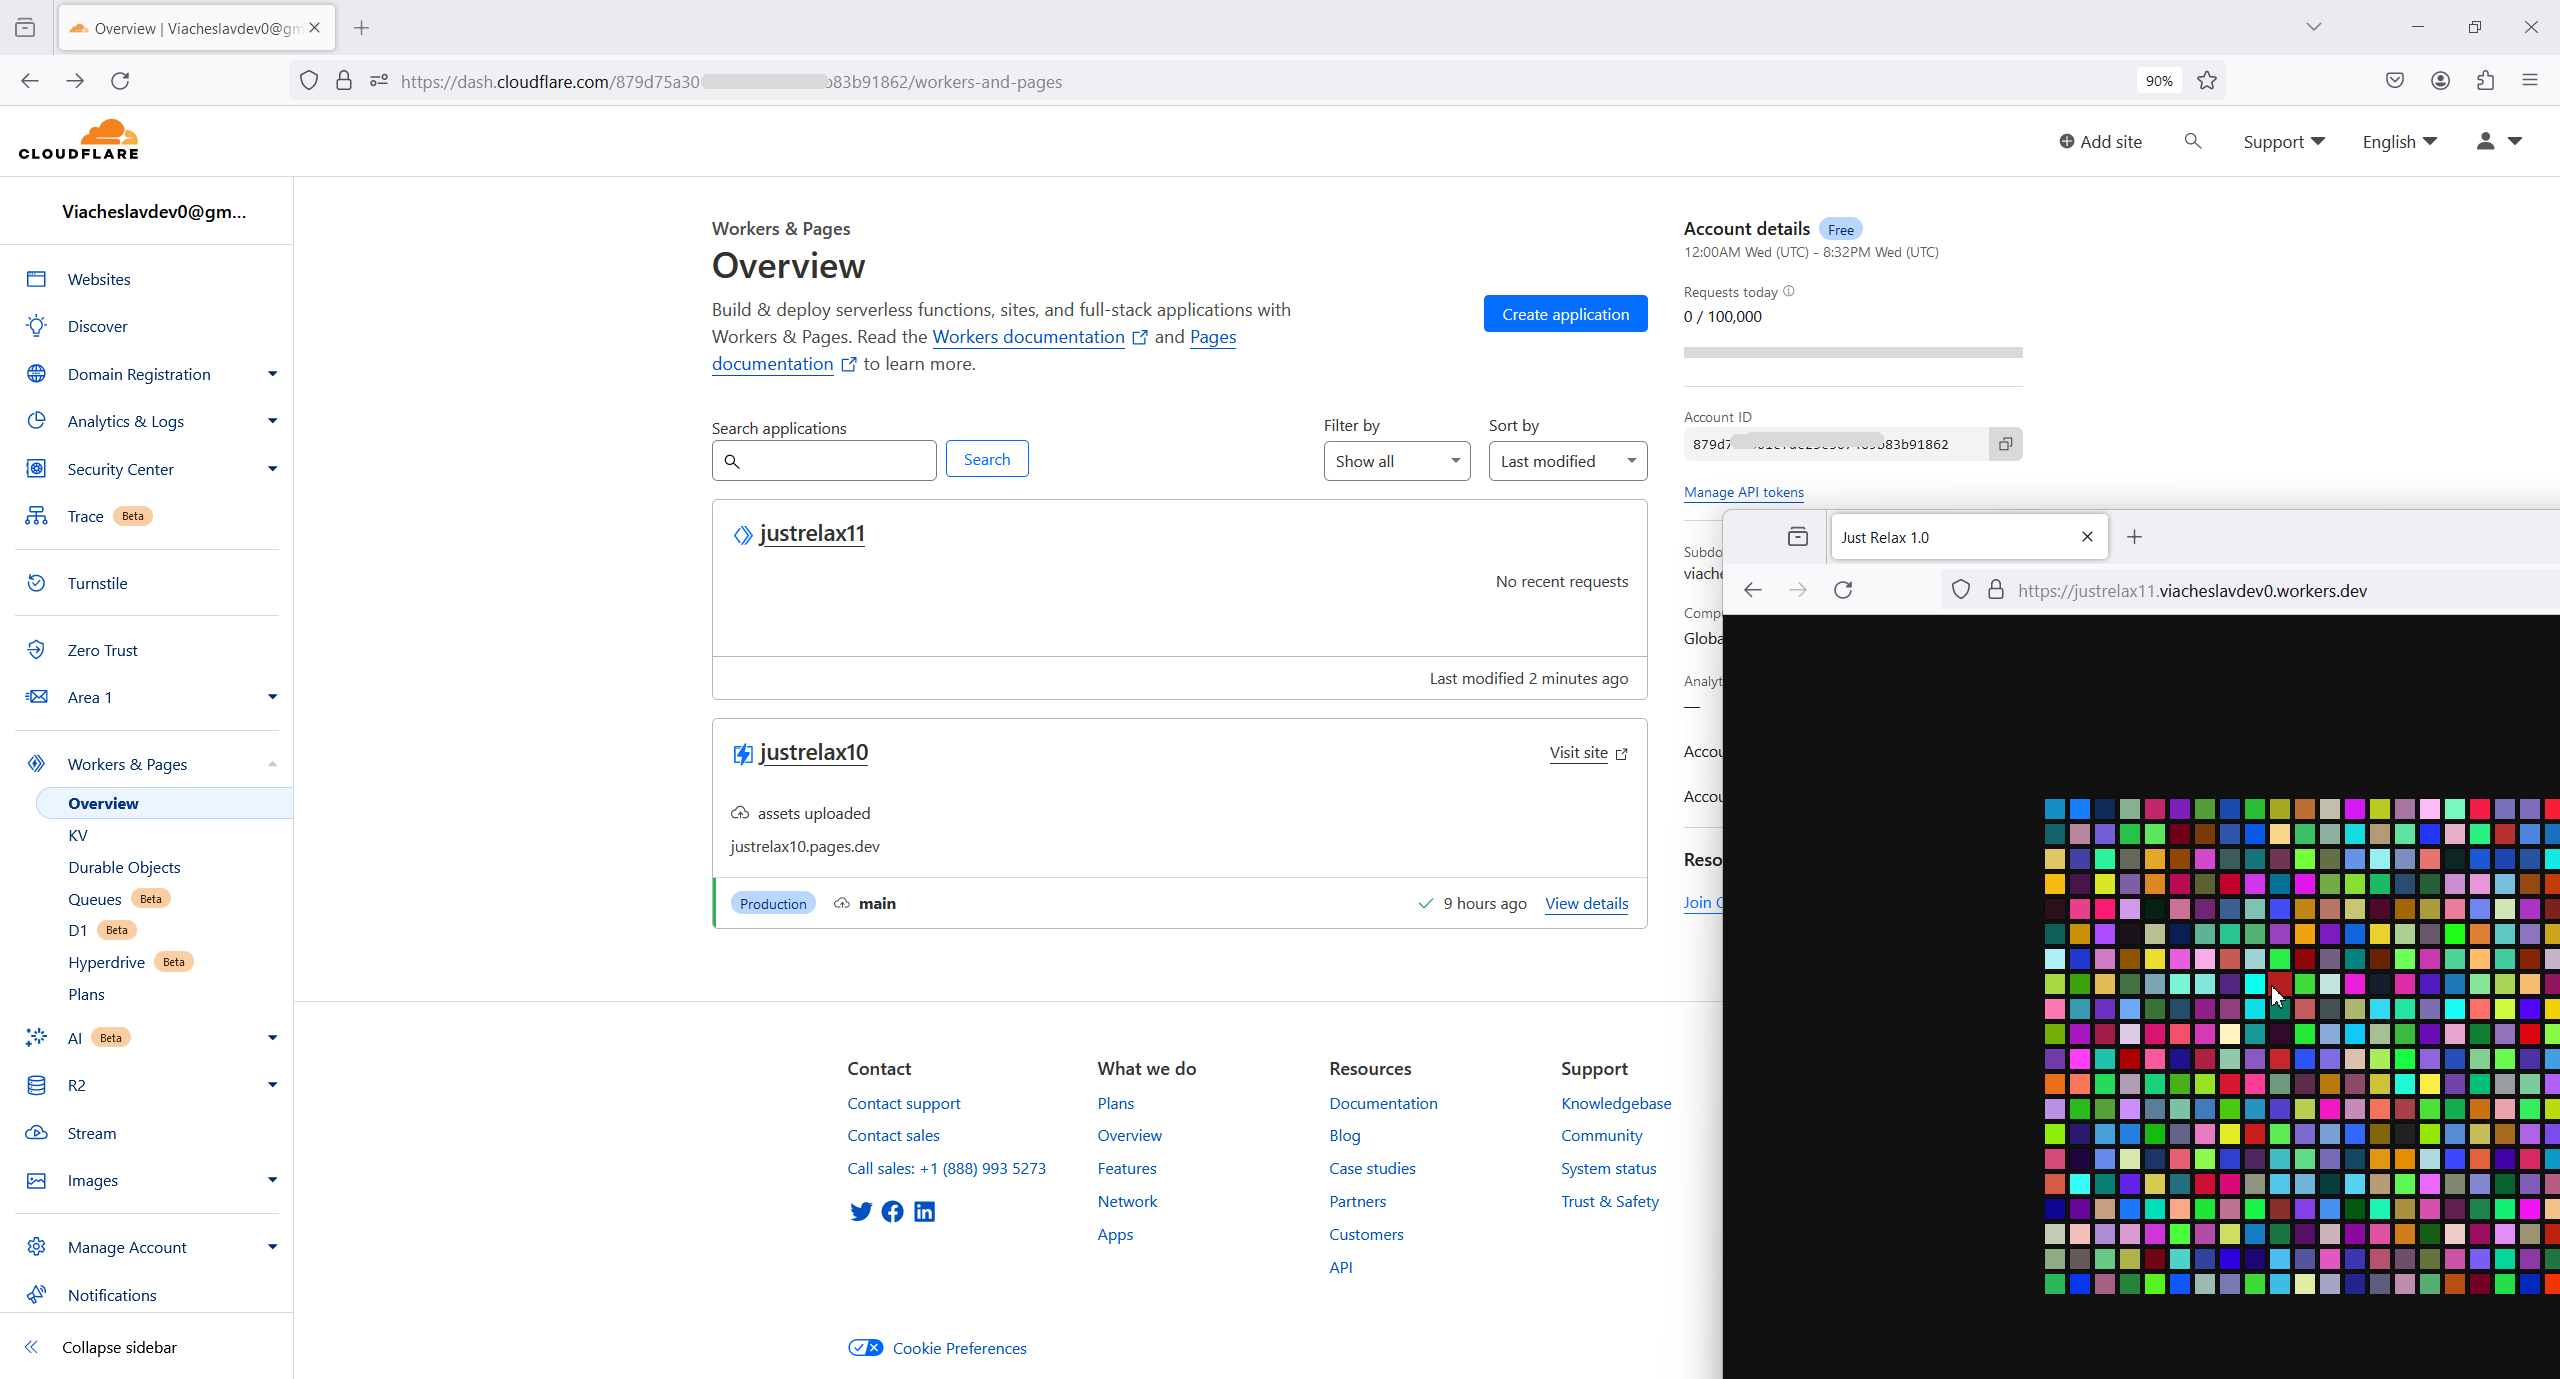Image resolution: width=2560 pixels, height=1379 pixels.
Task: Open the Twitter social link
Action: (x=860, y=1212)
